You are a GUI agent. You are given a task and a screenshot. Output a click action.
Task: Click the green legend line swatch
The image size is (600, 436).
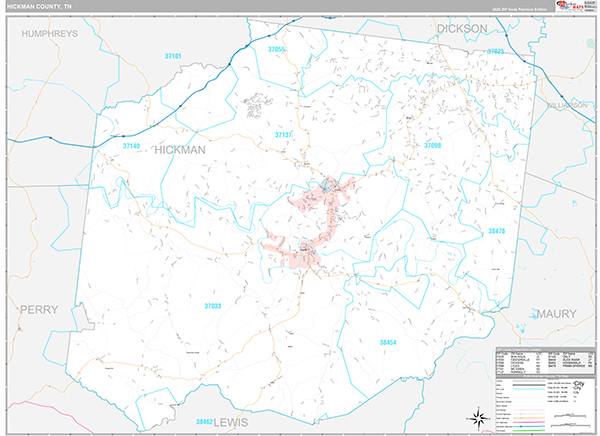tap(529, 430)
